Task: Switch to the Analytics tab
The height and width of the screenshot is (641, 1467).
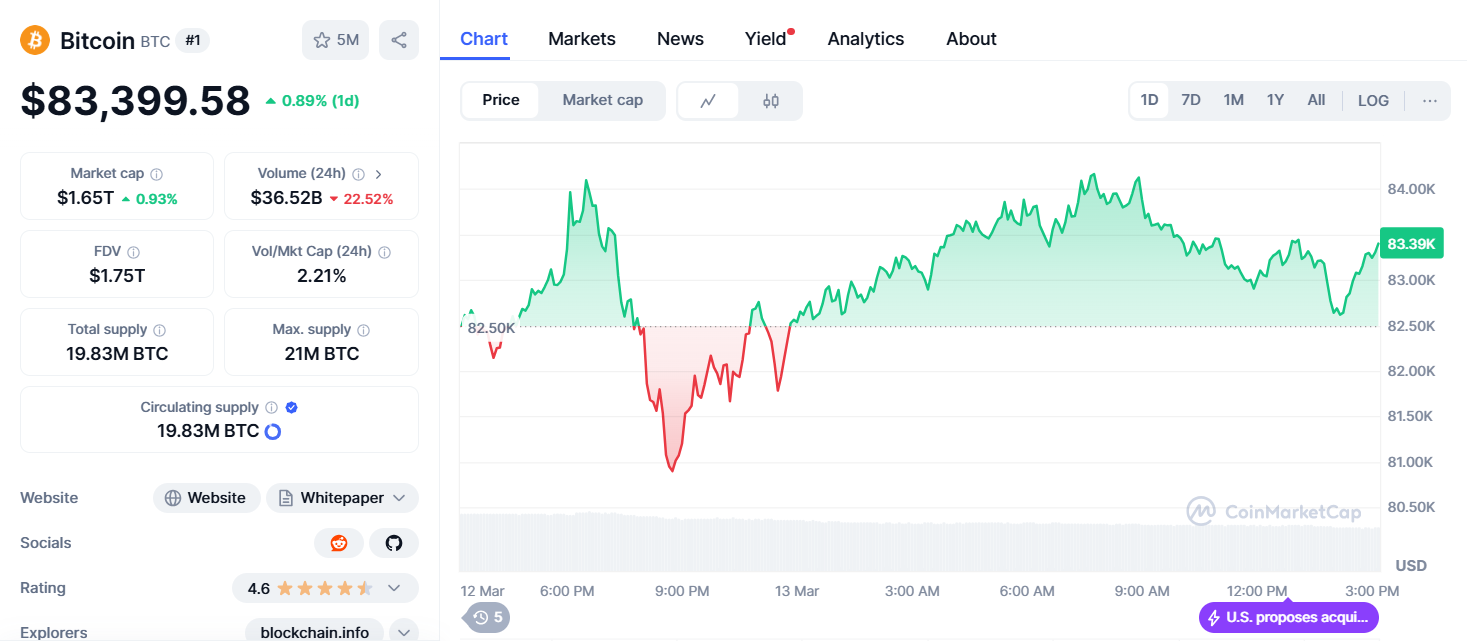Action: 866,39
